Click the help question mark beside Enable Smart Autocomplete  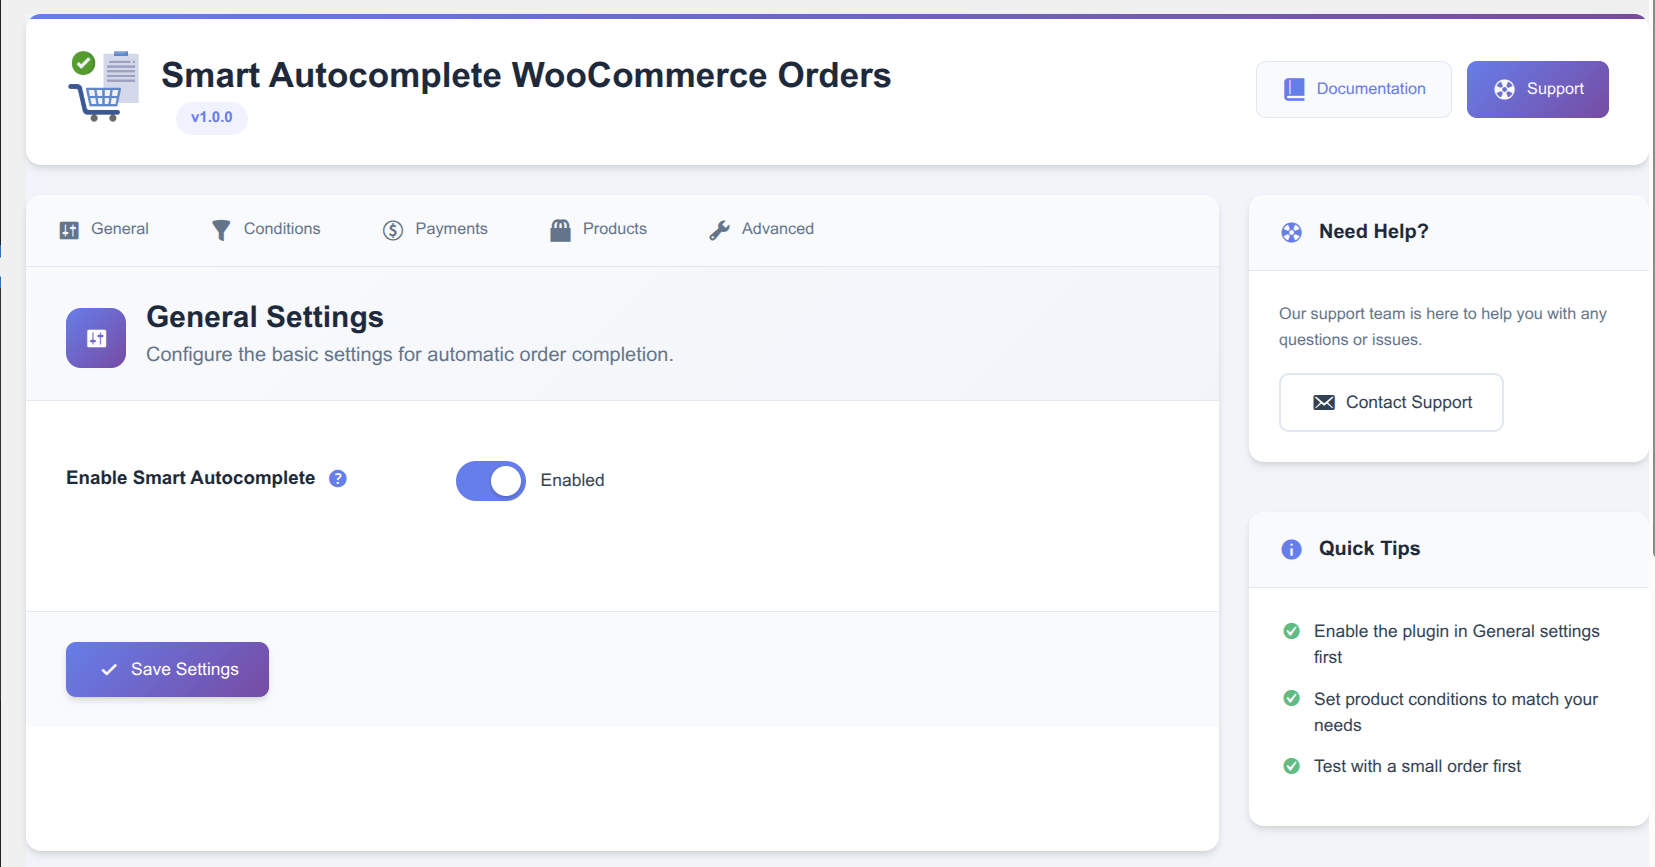pyautogui.click(x=338, y=478)
